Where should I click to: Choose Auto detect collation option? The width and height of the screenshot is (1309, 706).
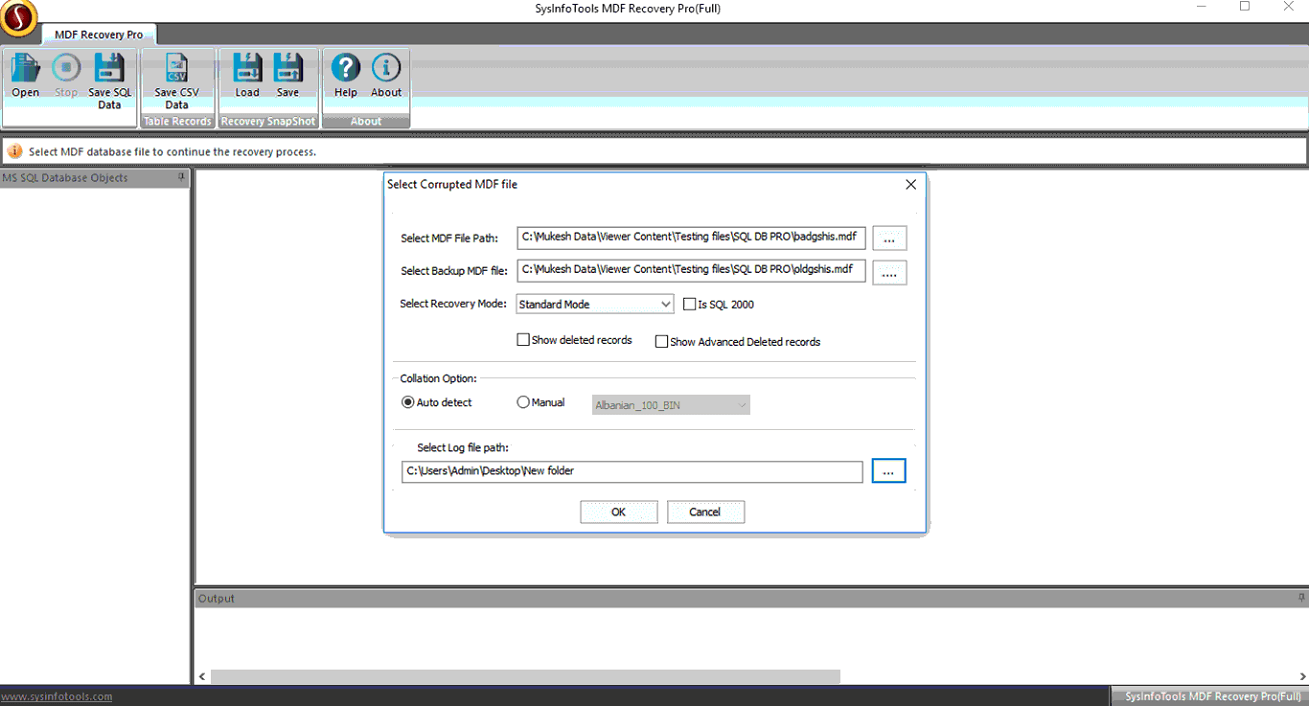[408, 403]
